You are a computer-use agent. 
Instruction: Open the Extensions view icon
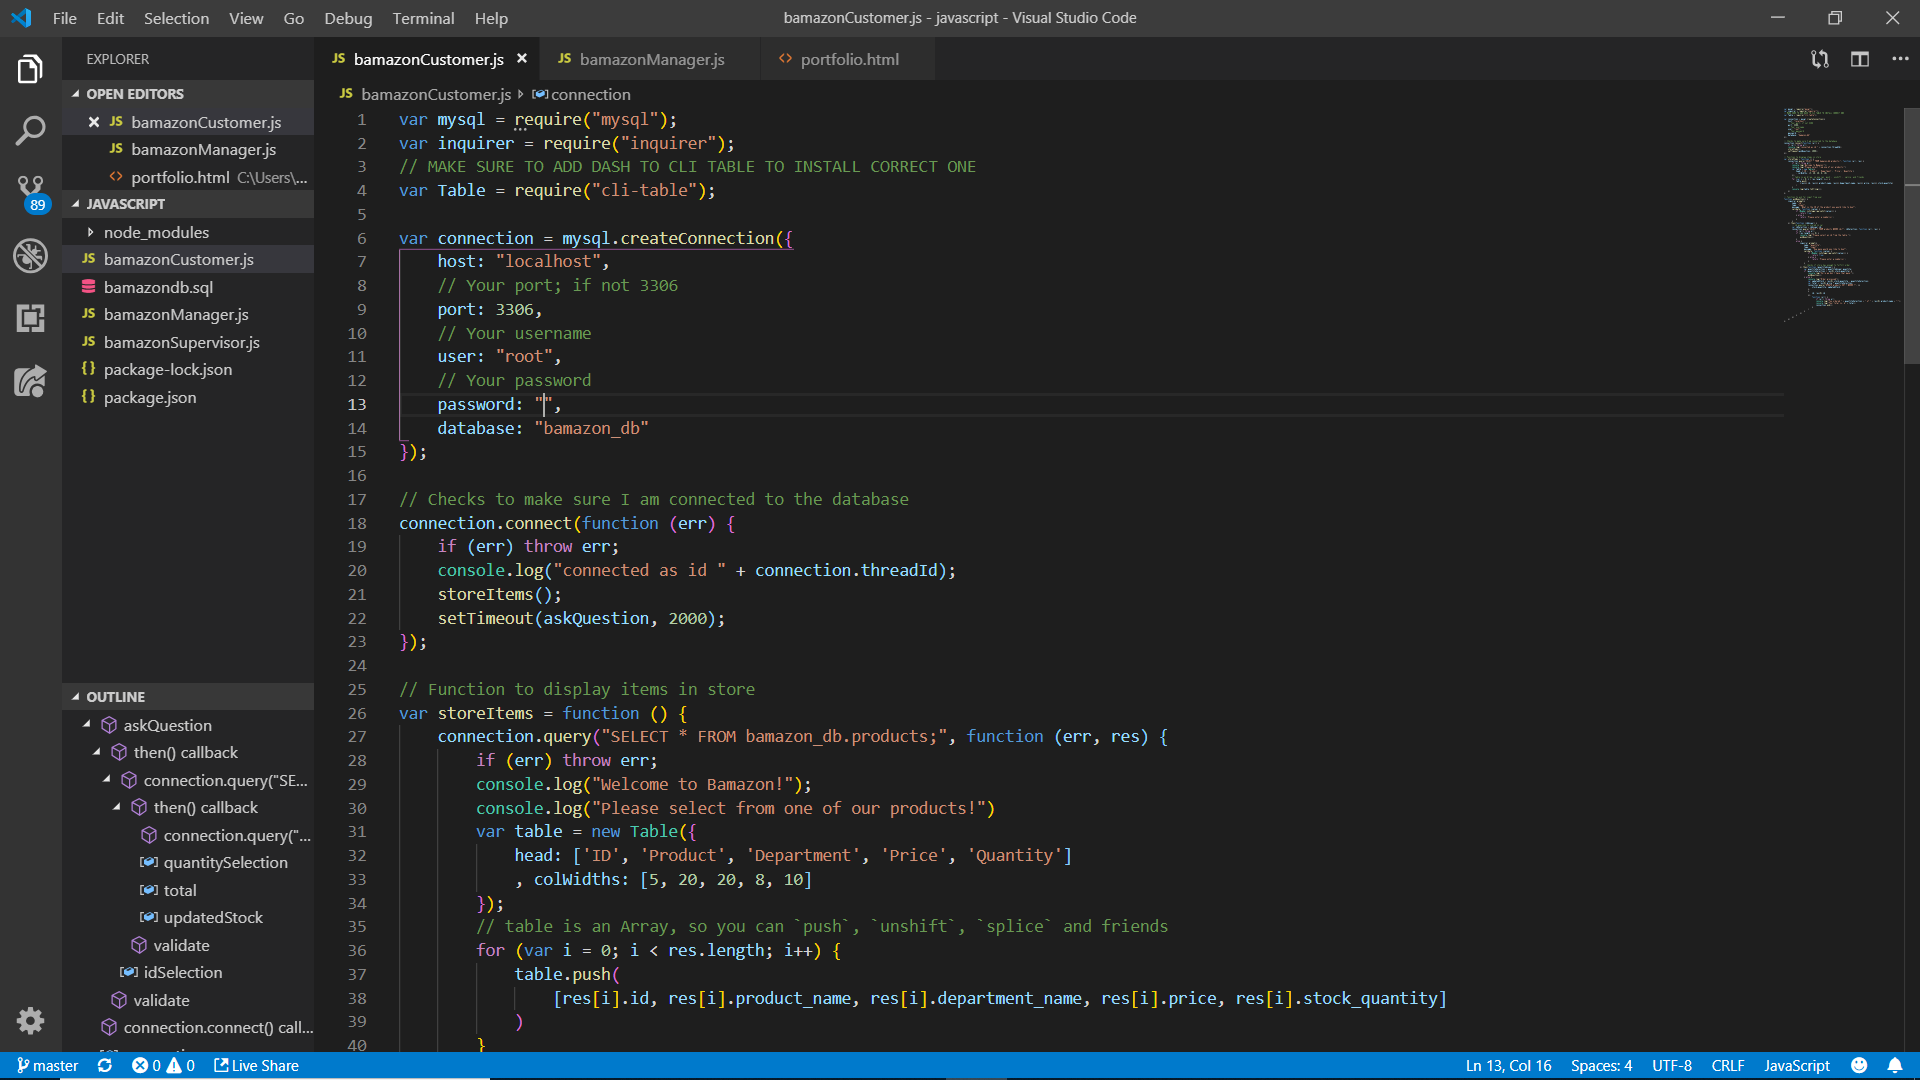point(30,318)
